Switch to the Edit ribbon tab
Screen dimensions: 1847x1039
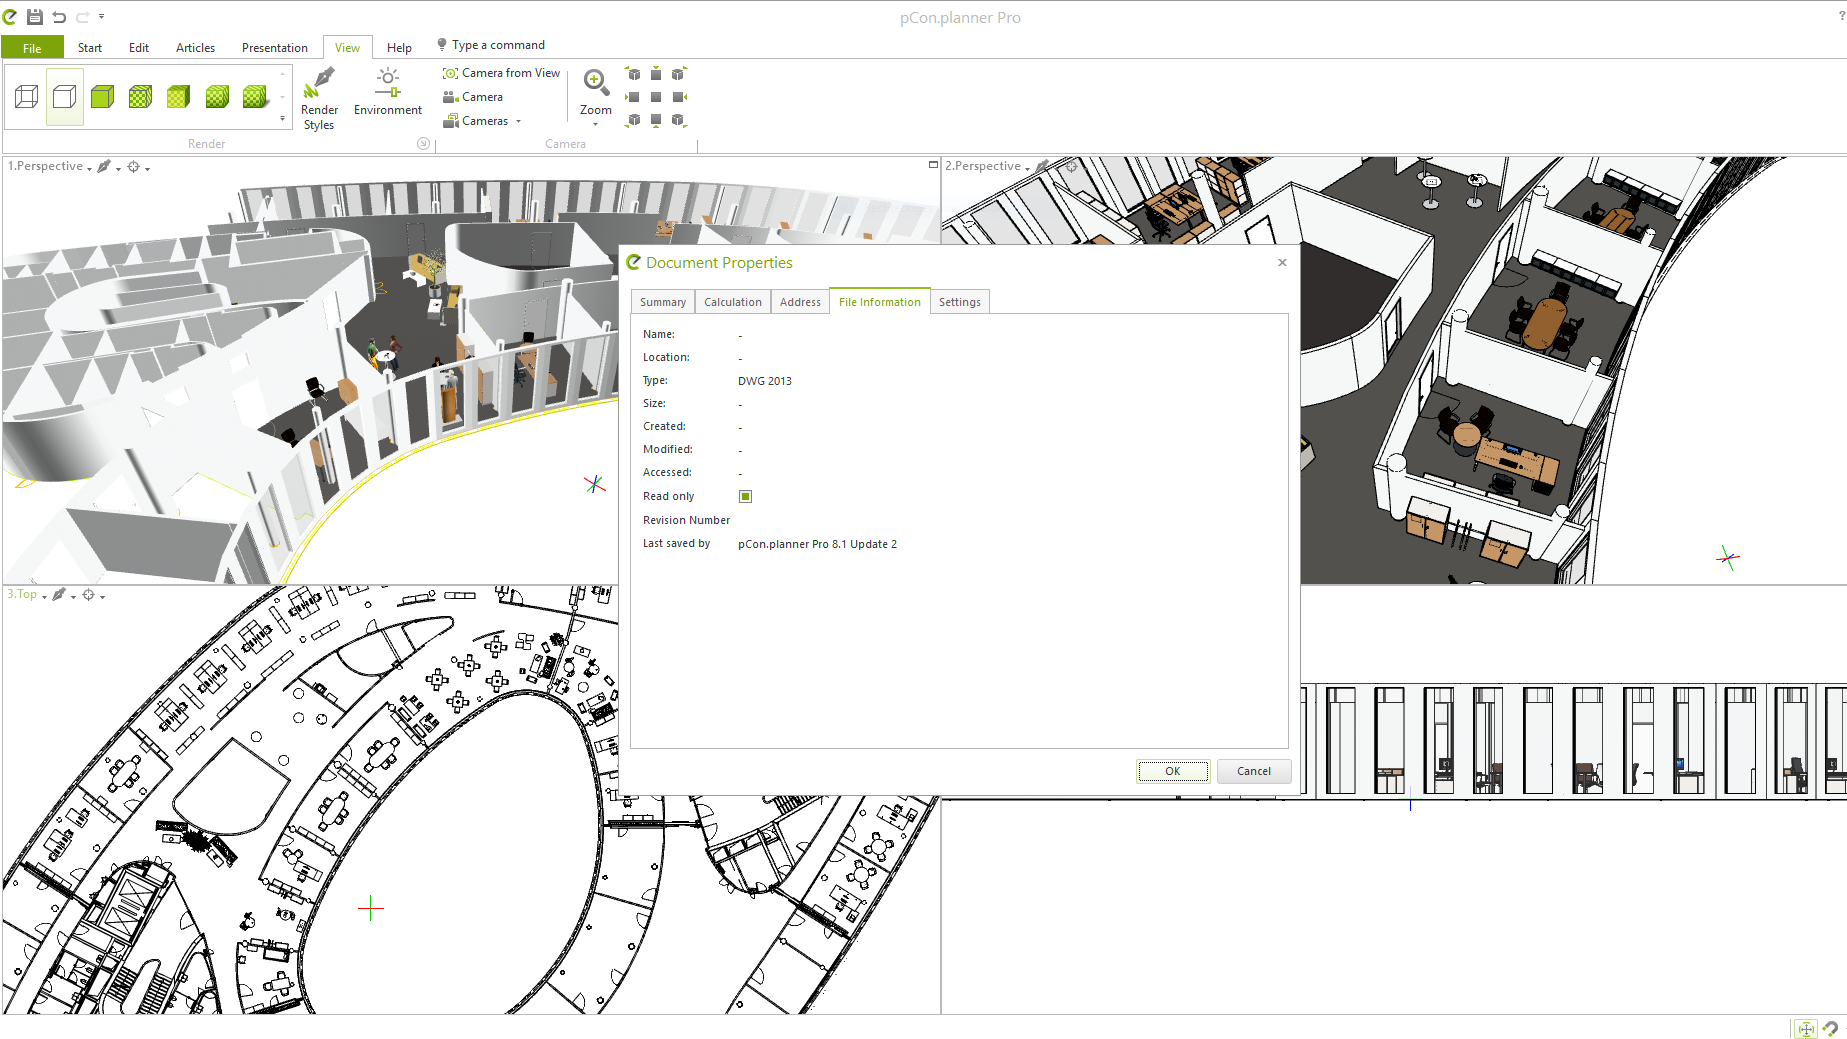(139, 47)
